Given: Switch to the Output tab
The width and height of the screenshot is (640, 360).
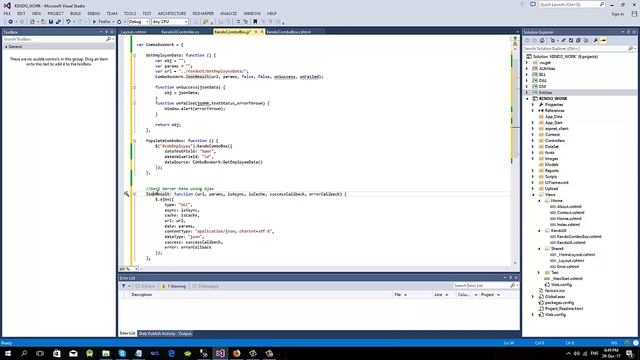Looking at the screenshot, I should [x=185, y=333].
